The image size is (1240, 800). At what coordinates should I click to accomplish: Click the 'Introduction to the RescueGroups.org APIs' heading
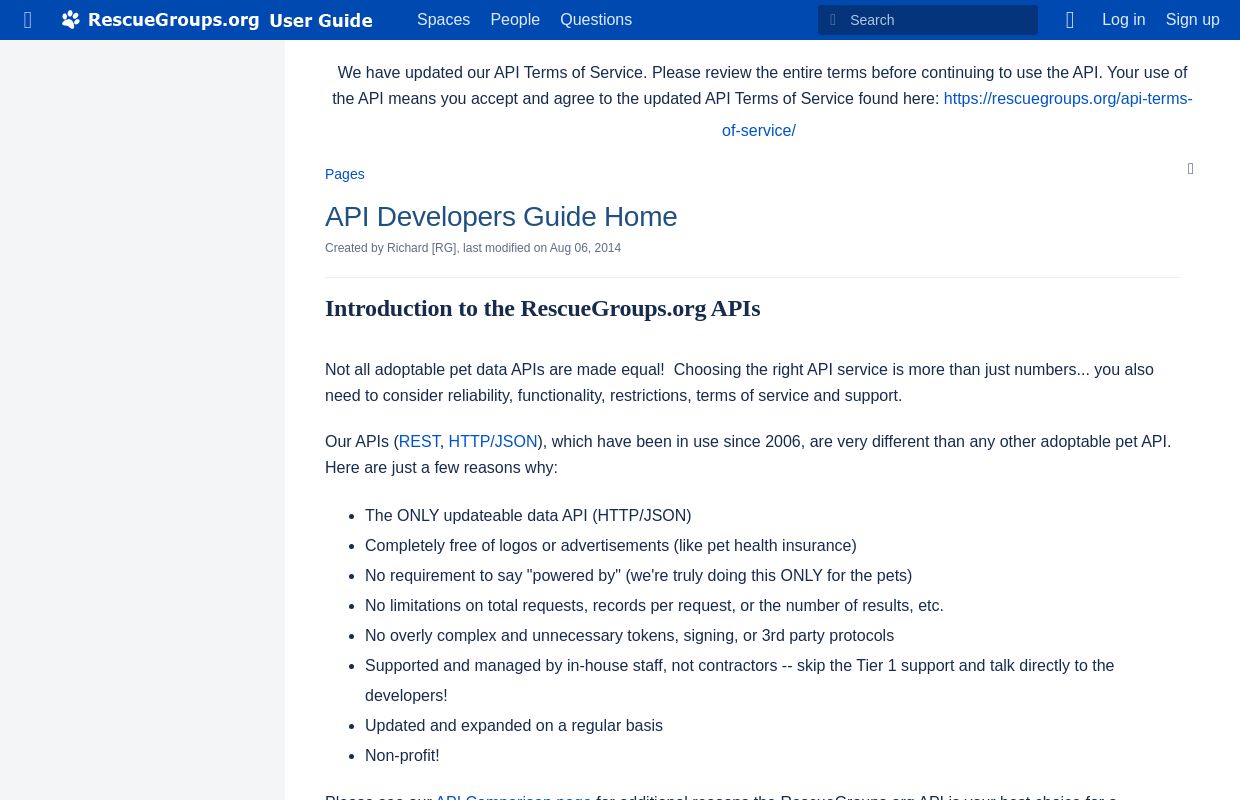pyautogui.click(x=542, y=308)
